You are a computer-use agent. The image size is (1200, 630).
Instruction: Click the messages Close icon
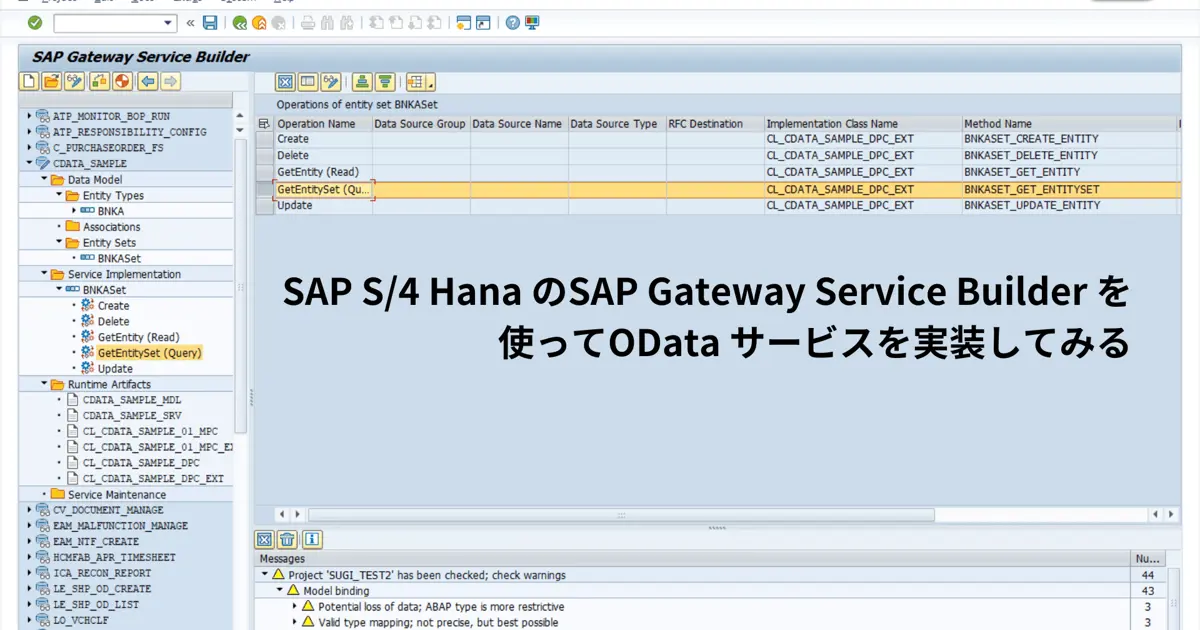point(265,540)
